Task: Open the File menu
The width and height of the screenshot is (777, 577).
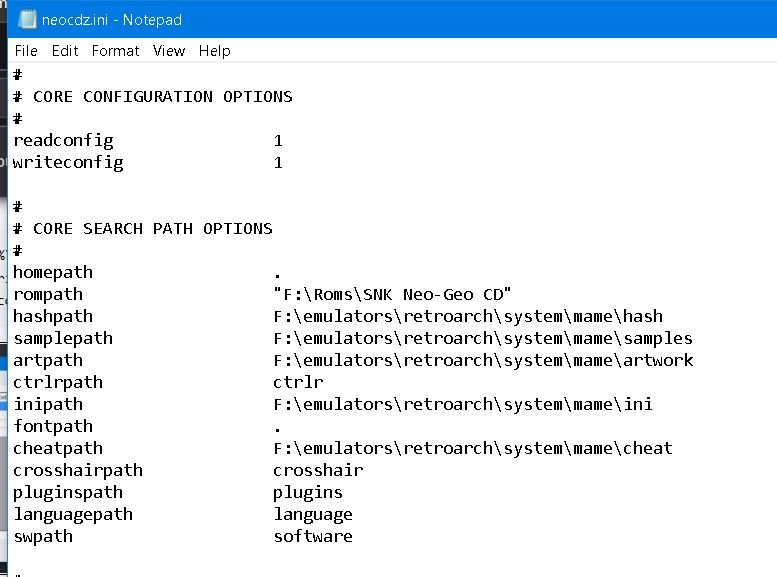Action: pyautogui.click(x=26, y=51)
